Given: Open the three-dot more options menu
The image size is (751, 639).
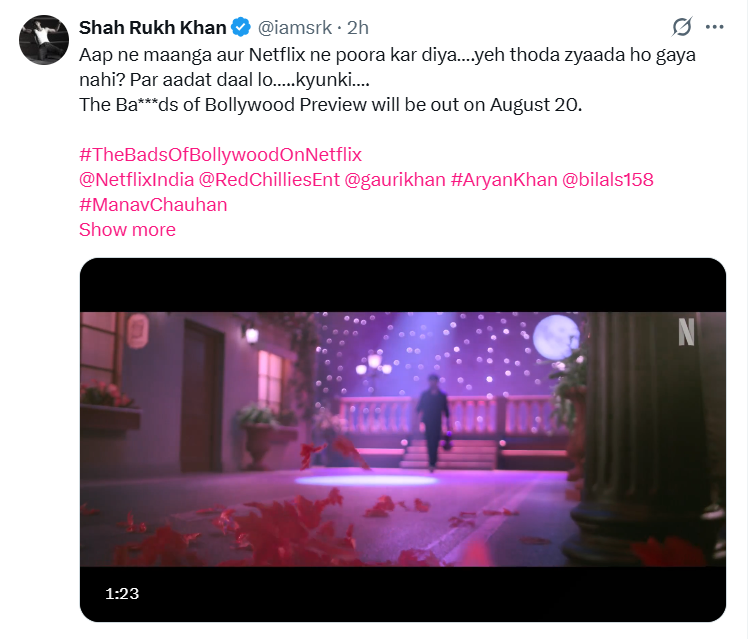Looking at the screenshot, I should [x=714, y=27].
